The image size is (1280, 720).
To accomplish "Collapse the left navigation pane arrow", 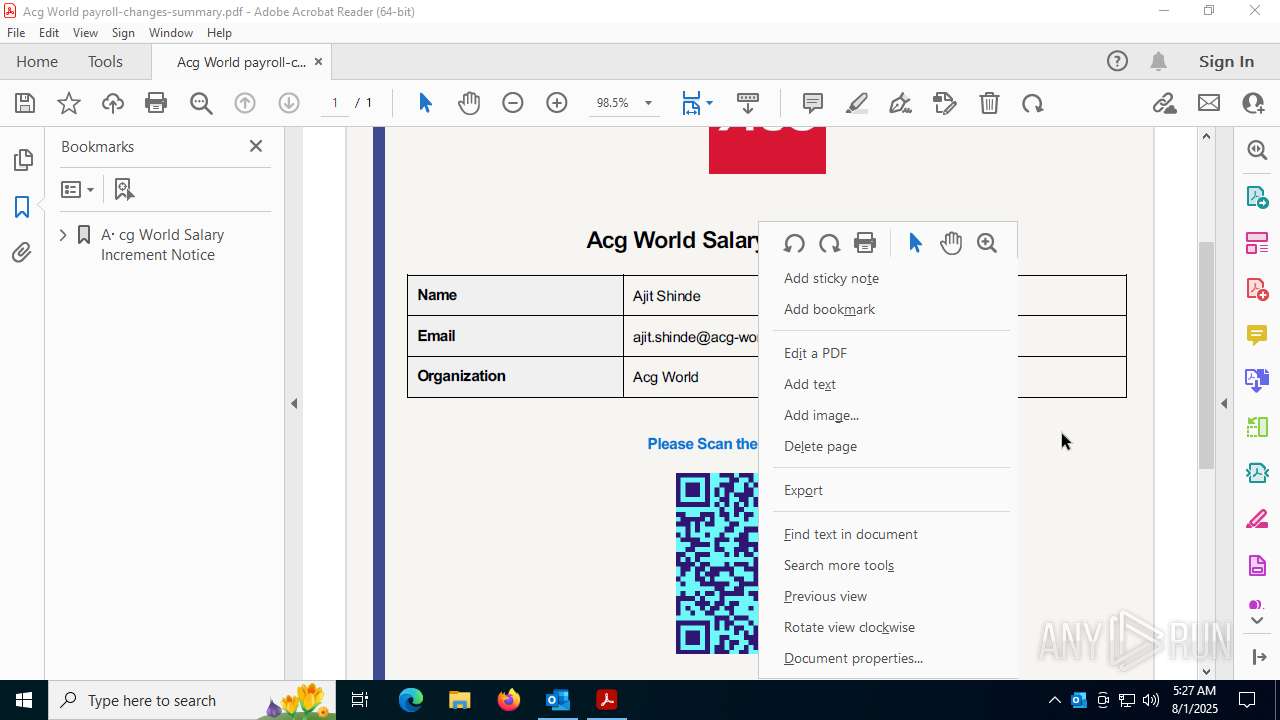I will 294,404.
